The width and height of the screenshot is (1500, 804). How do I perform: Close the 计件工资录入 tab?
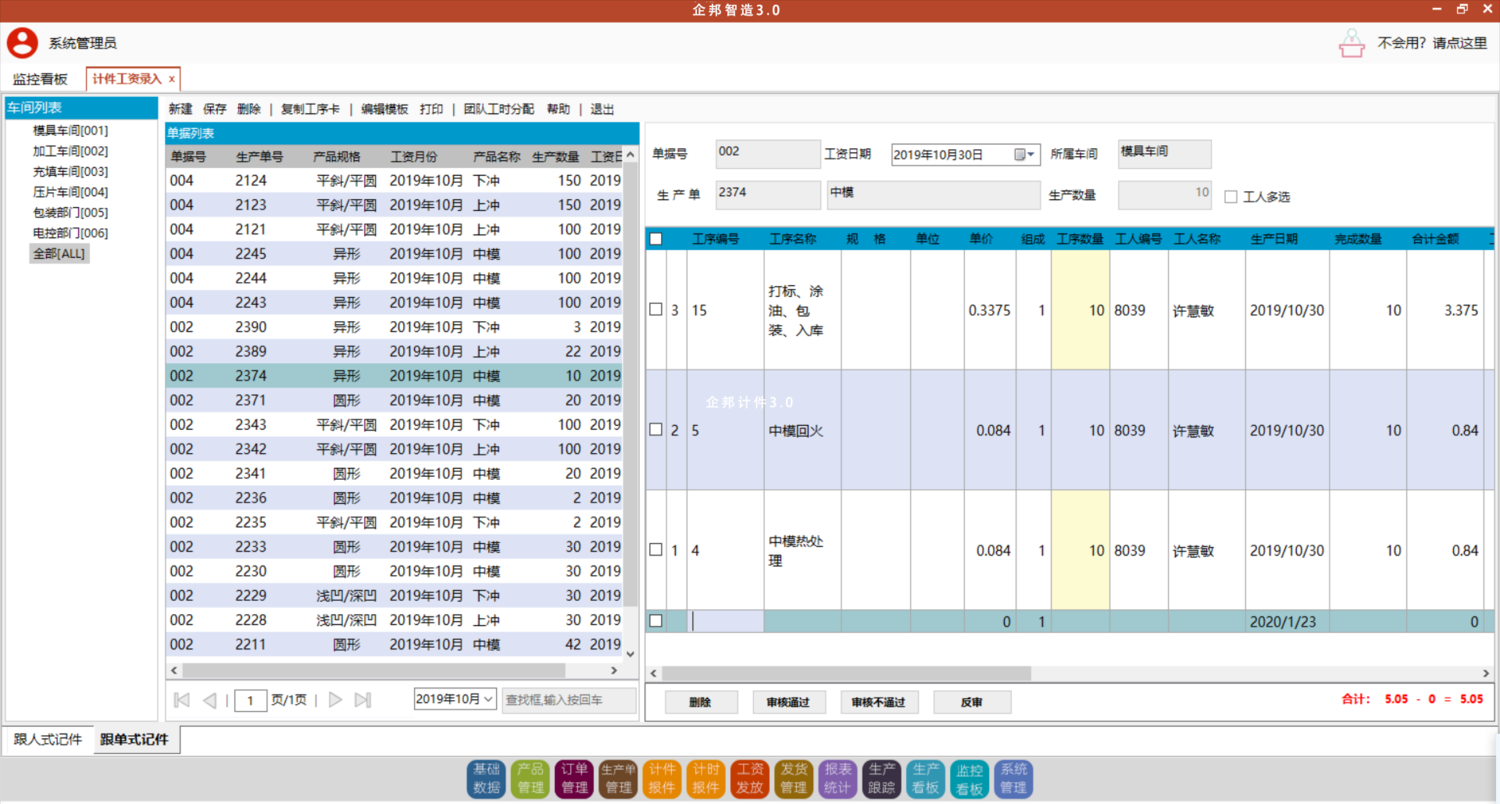coord(172,79)
